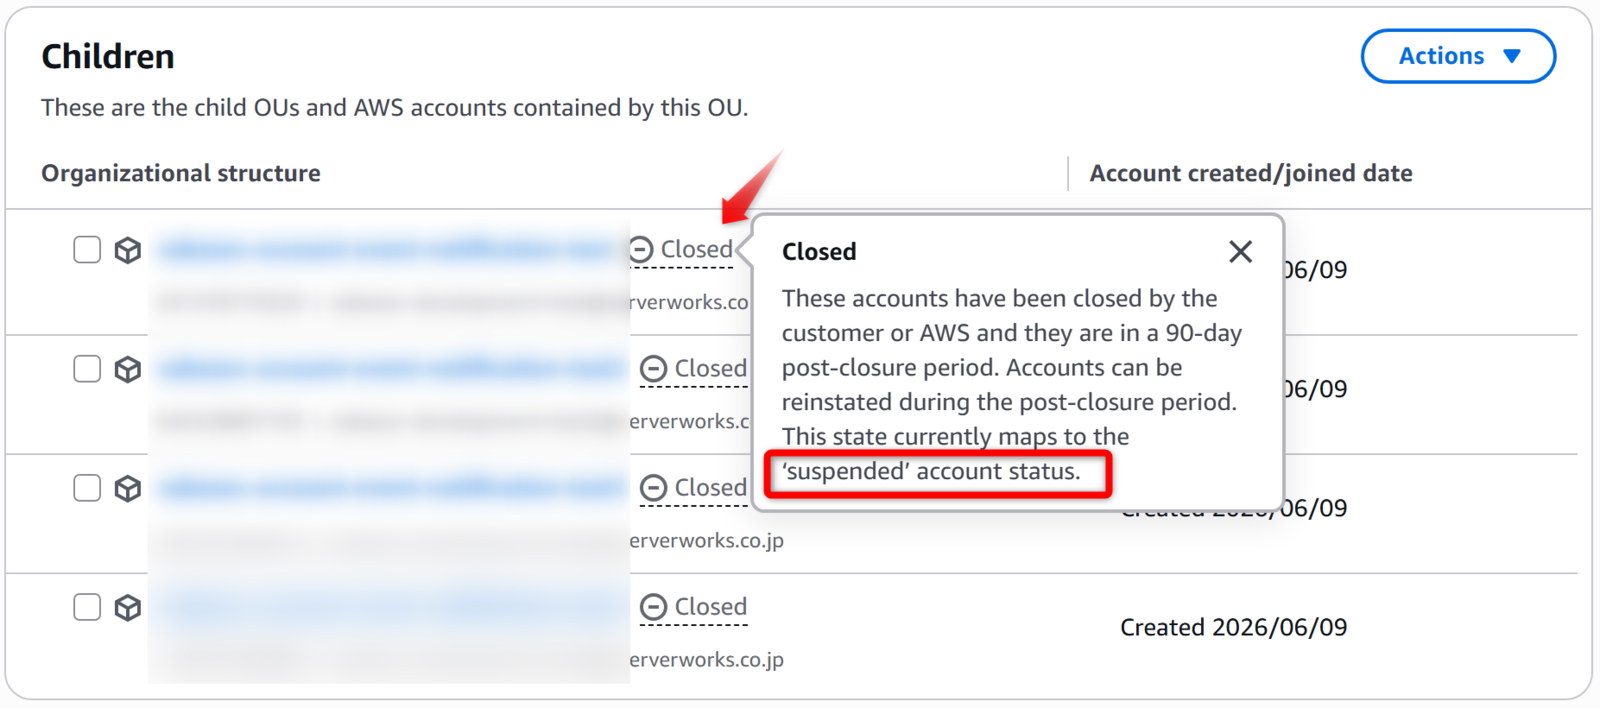Close the Closed status popover

point(1240,252)
